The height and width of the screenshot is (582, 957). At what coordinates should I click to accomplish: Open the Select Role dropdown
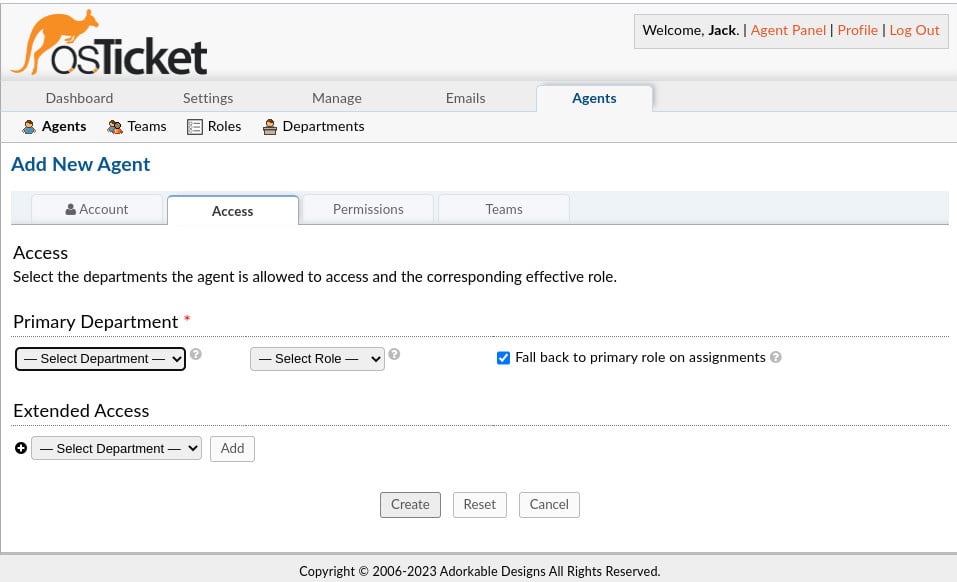point(317,358)
